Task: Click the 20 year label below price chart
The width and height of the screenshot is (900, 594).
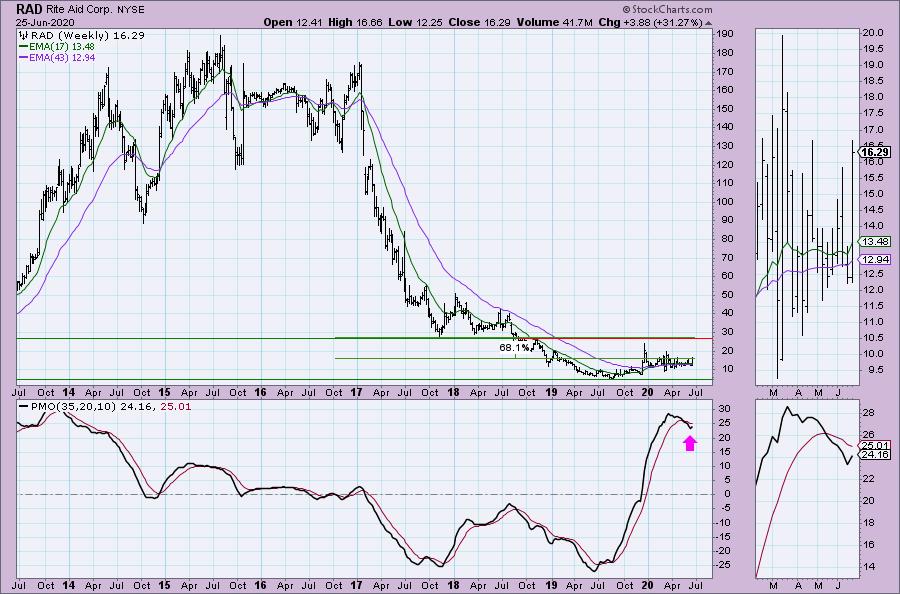Action: (647, 393)
